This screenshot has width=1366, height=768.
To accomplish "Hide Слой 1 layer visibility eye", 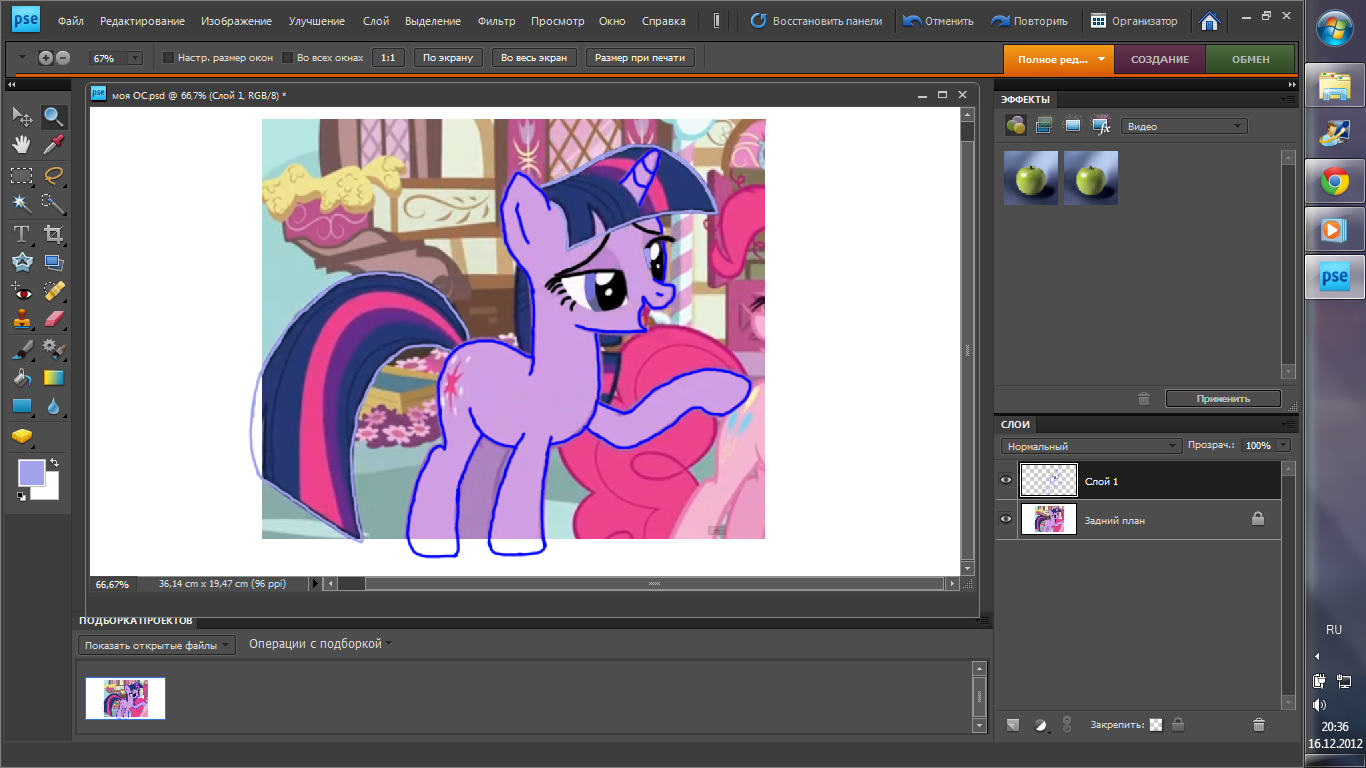I will (x=1006, y=481).
